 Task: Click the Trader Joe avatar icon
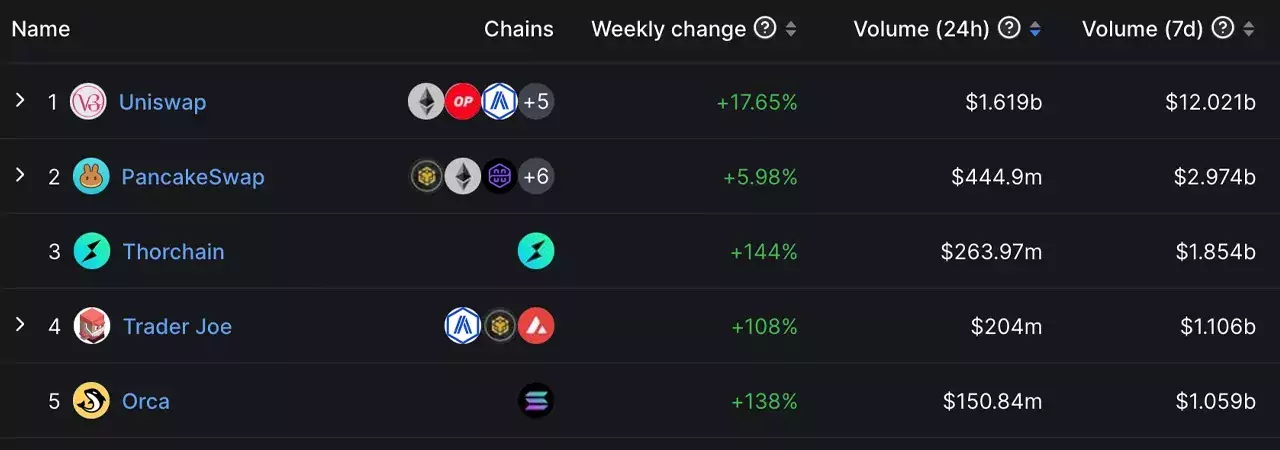pos(92,326)
